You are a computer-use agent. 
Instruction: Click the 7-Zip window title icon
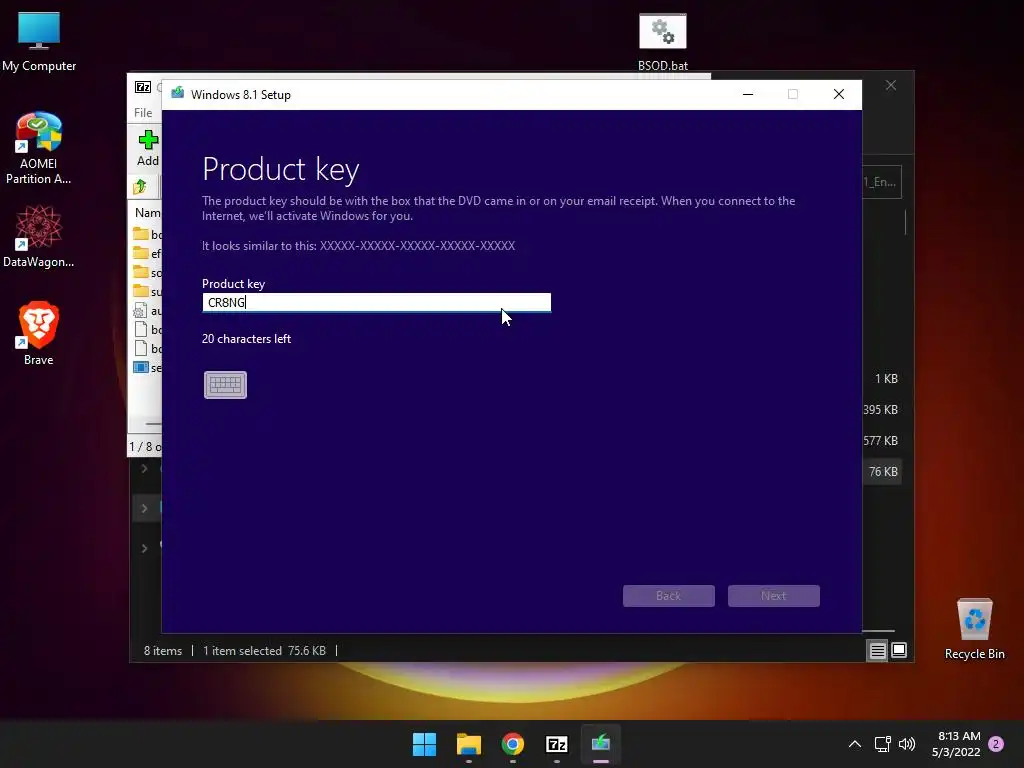point(143,87)
